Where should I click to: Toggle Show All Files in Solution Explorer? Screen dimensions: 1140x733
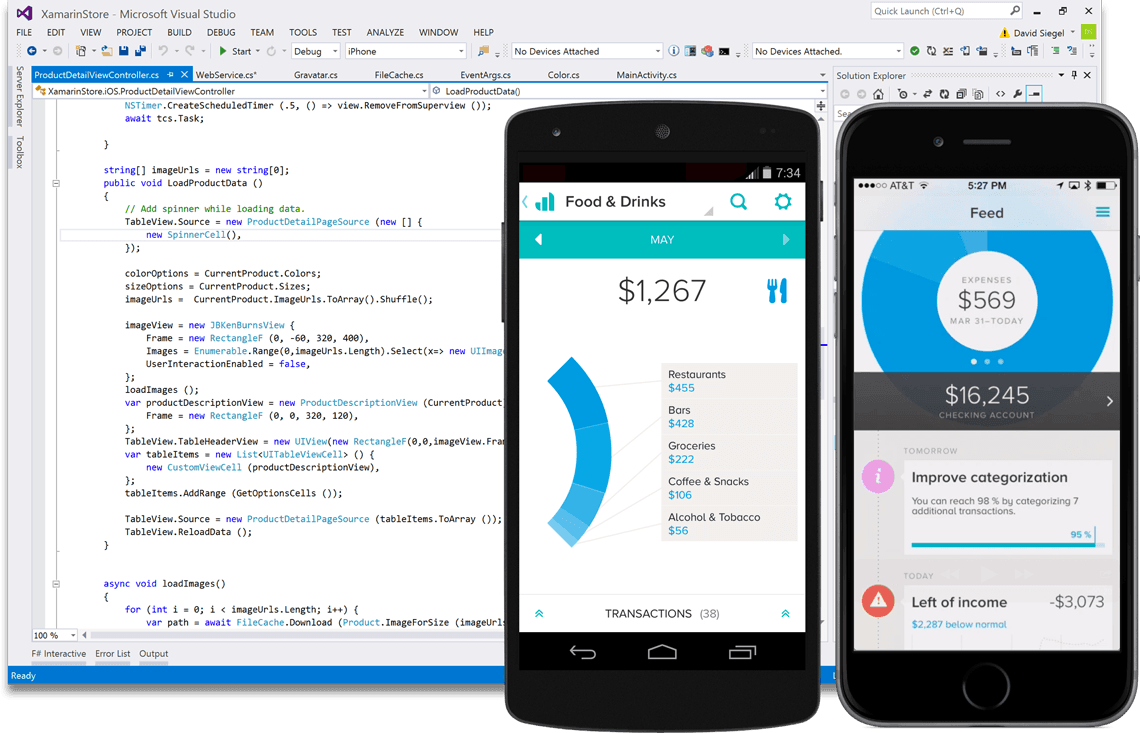click(x=978, y=94)
